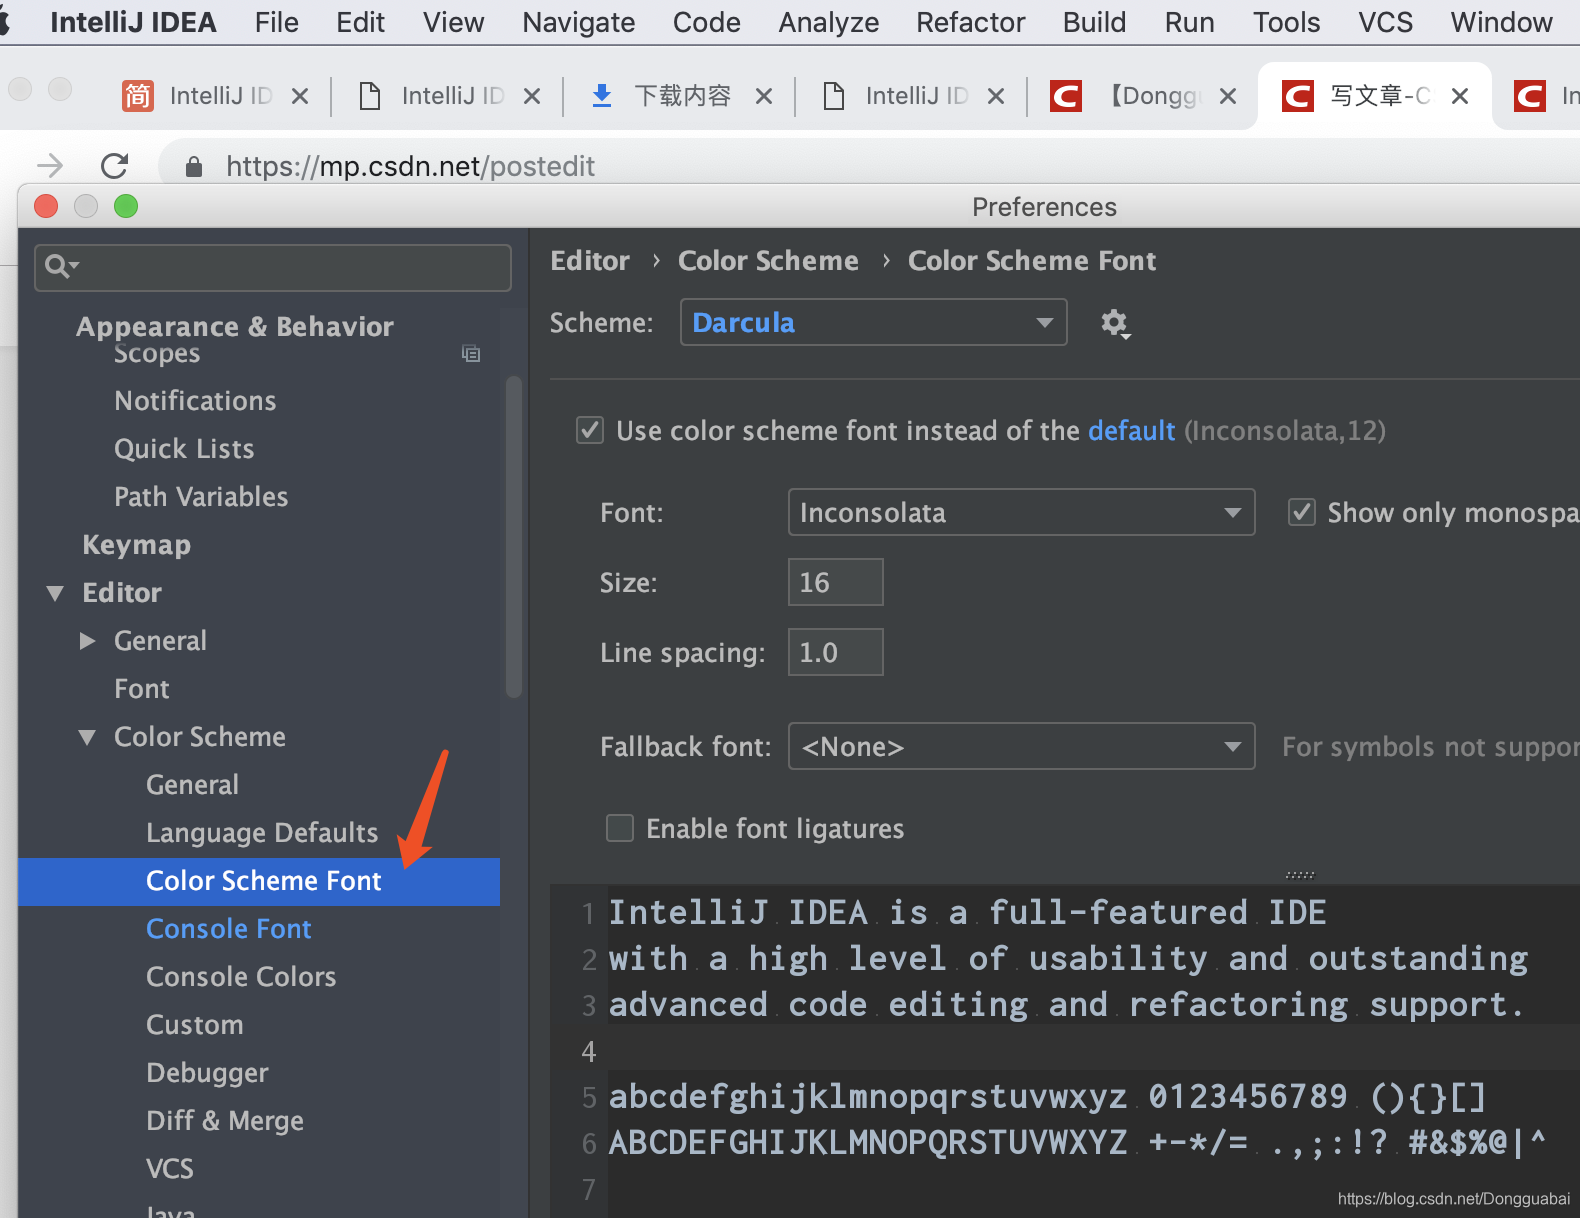Collapse the Color Scheme tree node
Image resolution: width=1580 pixels, height=1218 pixels.
[87, 737]
